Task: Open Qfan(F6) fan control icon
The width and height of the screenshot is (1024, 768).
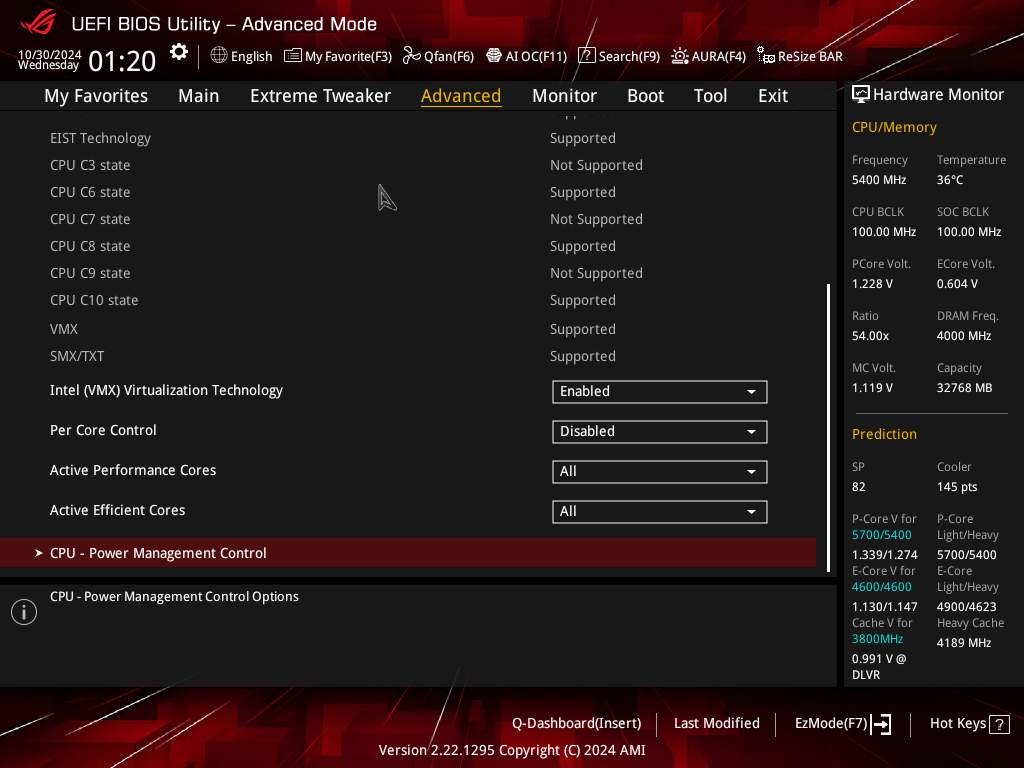Action: (x=411, y=56)
